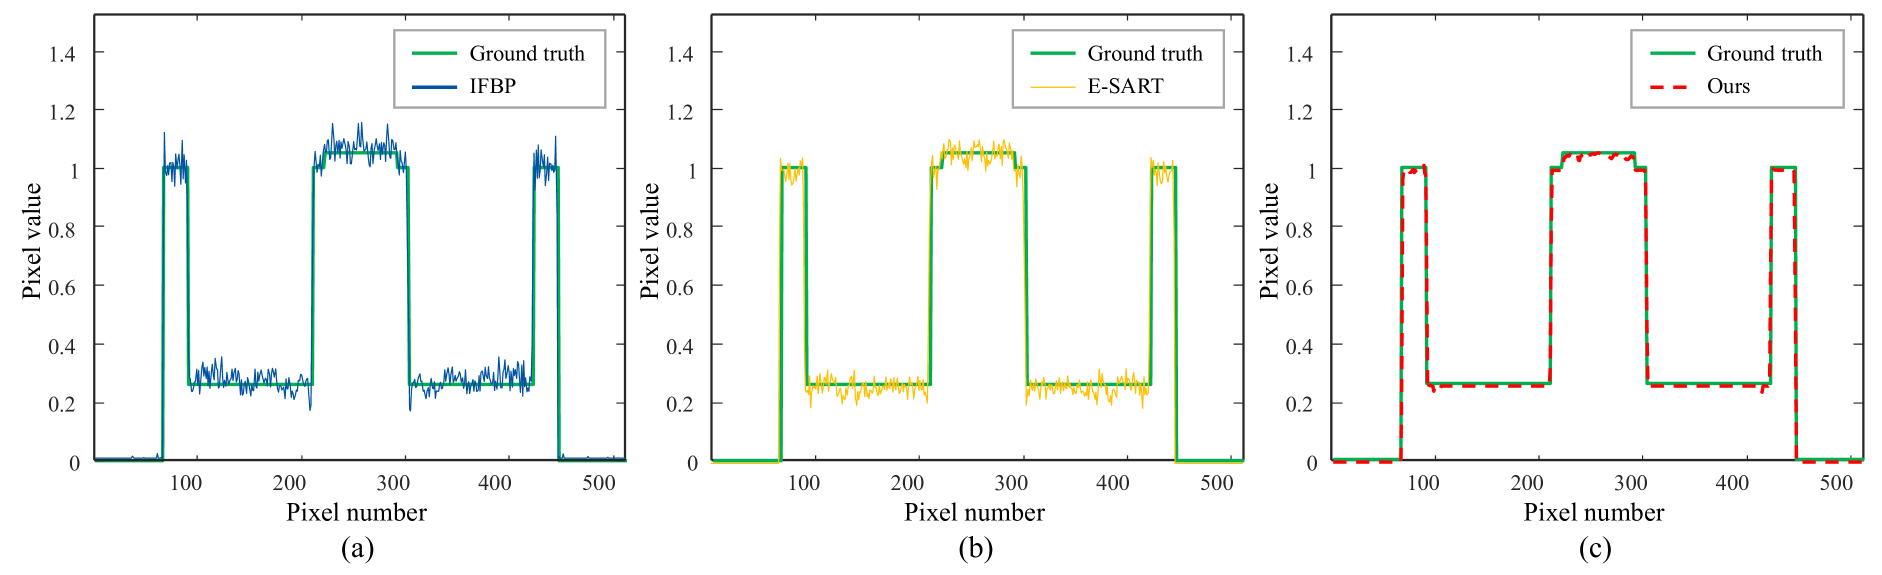Screen dimensions: 1882x575
Task: Click Pixel number axis title in plot (b)
Action: click(x=974, y=512)
